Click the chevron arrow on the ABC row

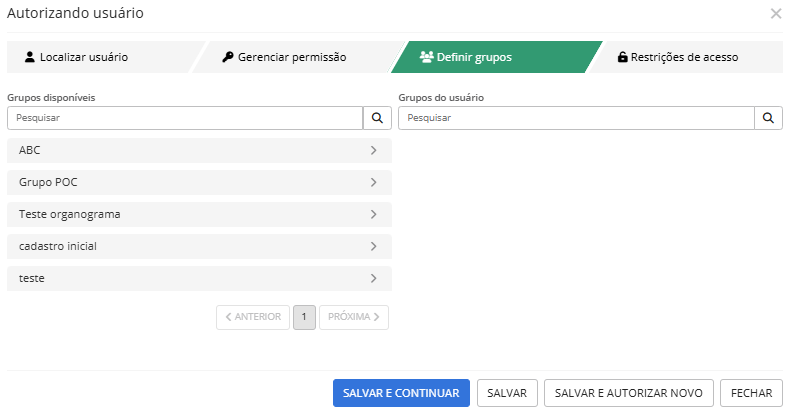(x=373, y=150)
